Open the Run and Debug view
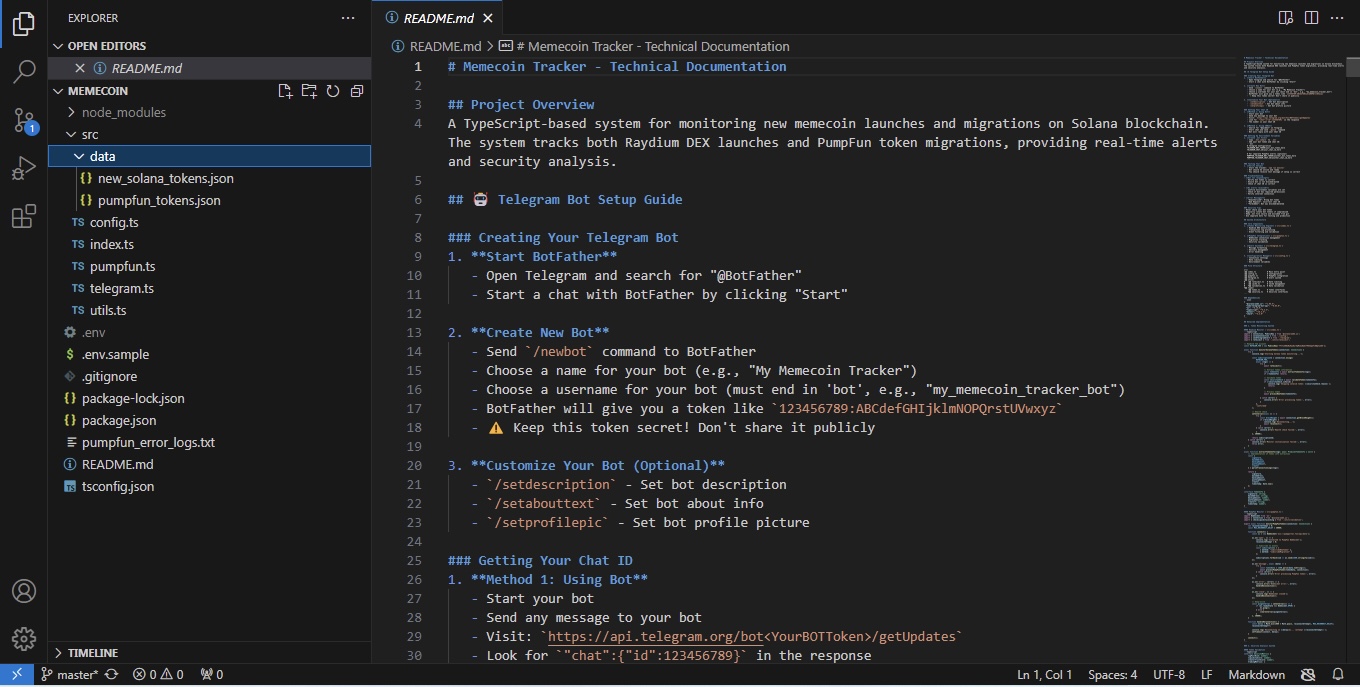The image size is (1360, 687). click(x=23, y=168)
